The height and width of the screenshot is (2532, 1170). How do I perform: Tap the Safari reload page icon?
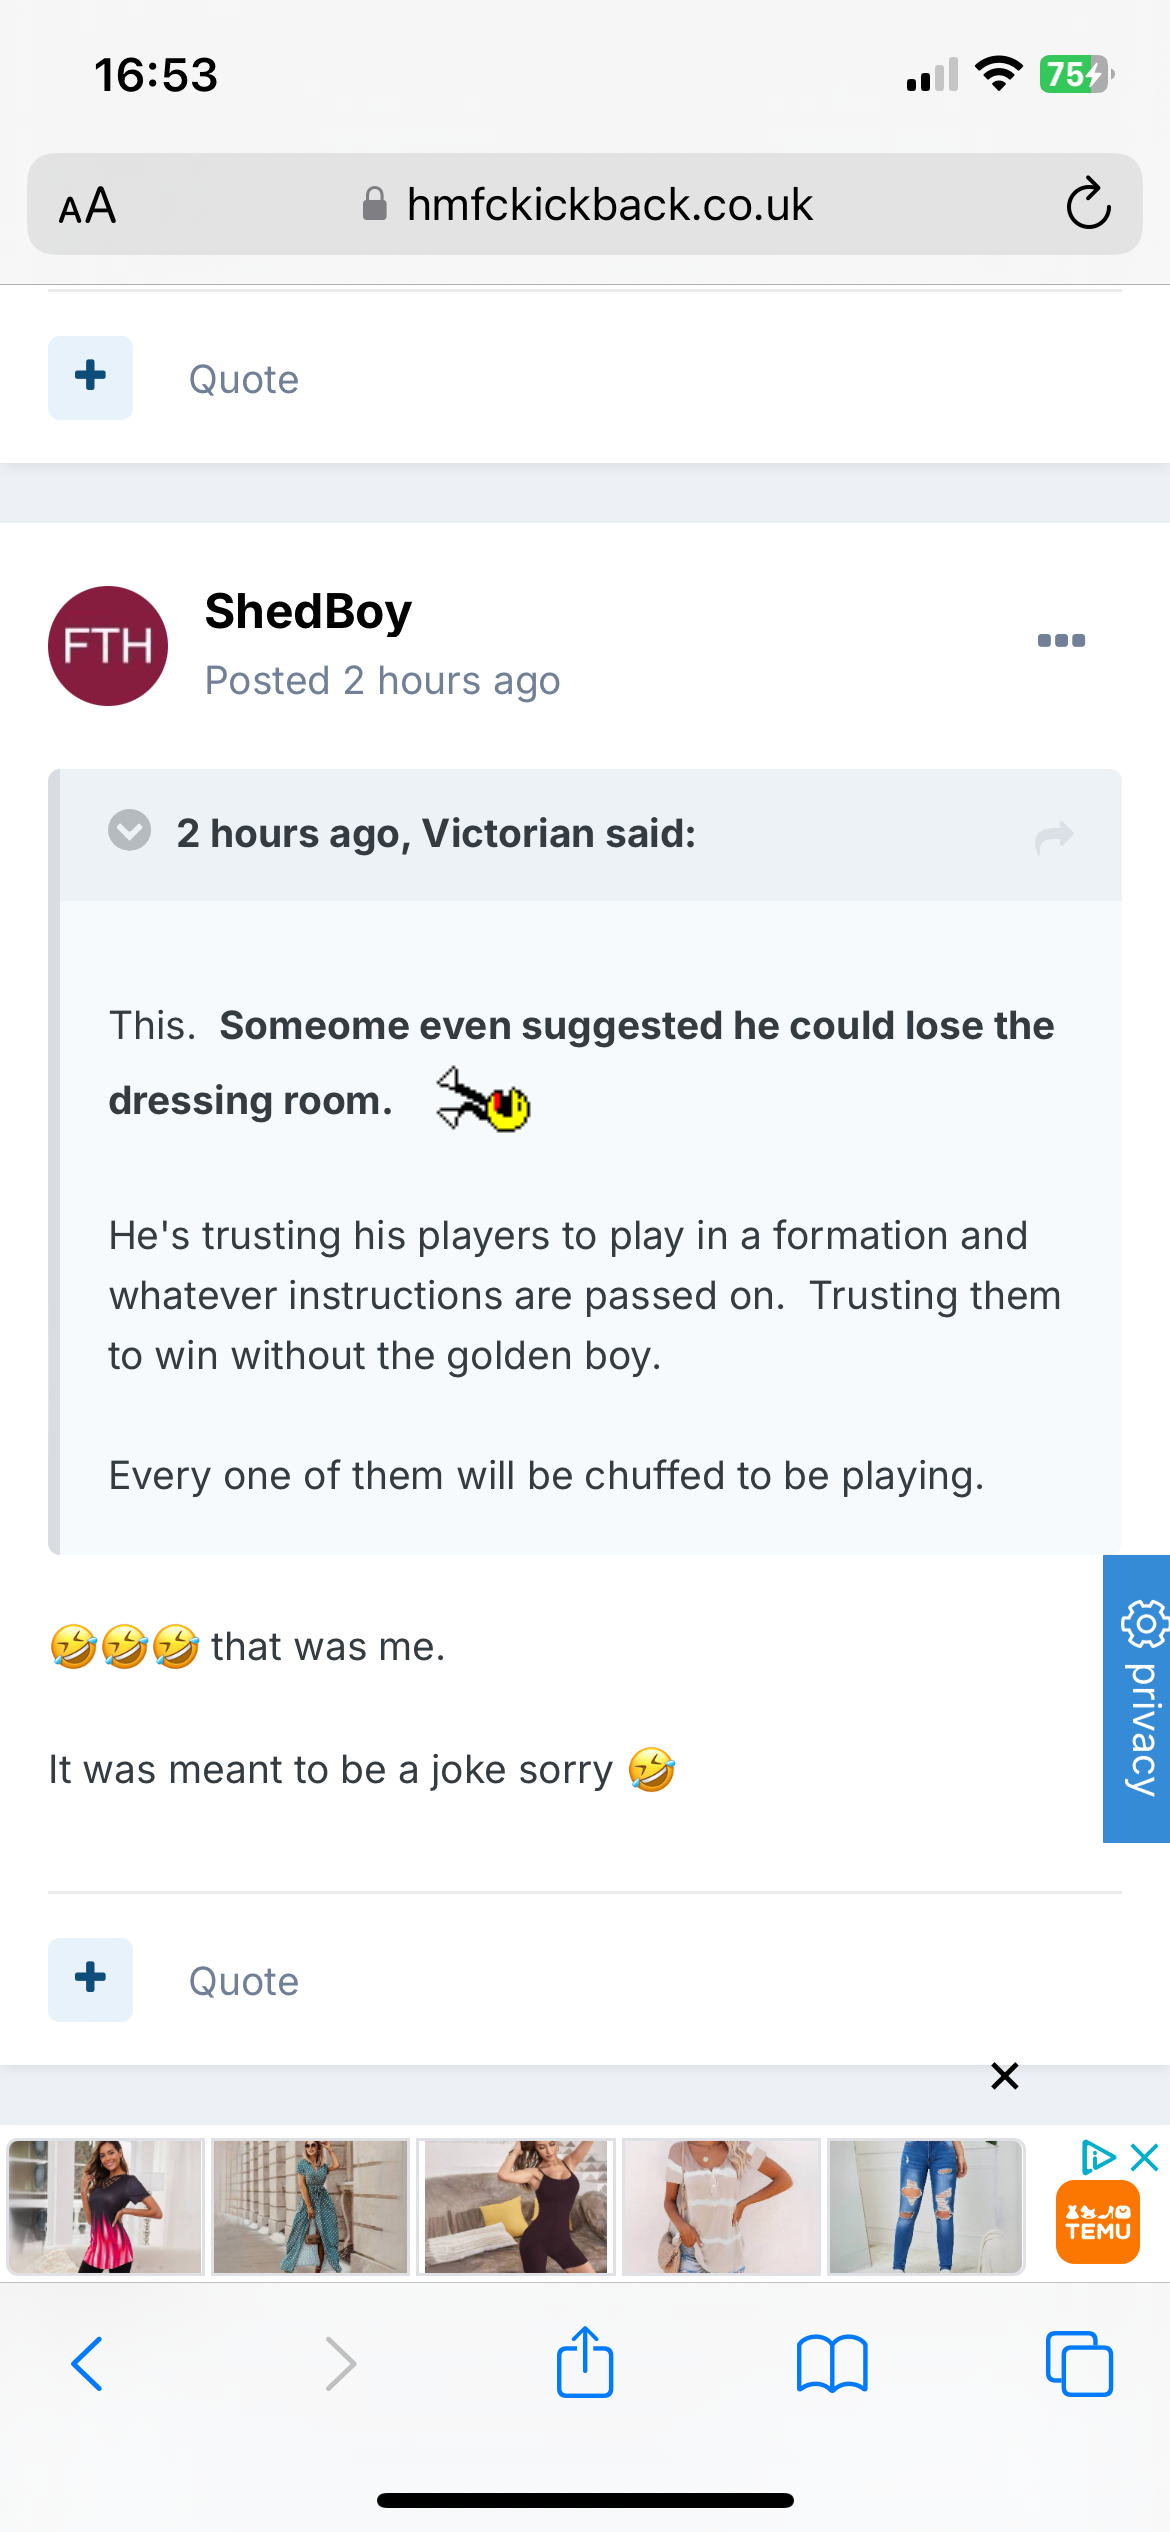point(1088,204)
